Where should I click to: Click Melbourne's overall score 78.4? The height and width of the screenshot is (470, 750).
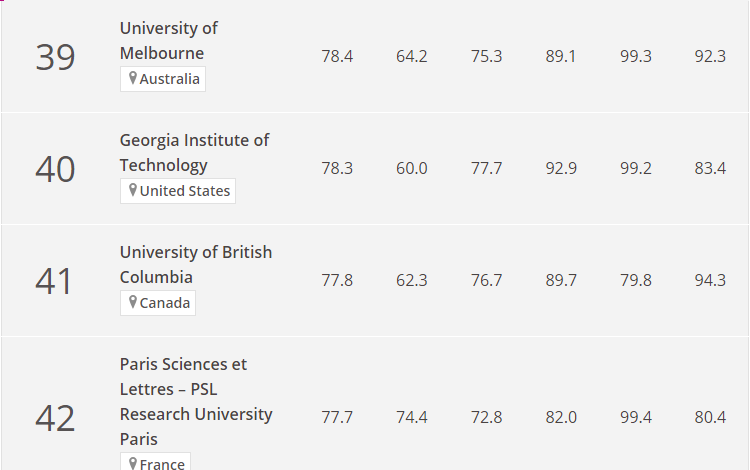tap(337, 56)
